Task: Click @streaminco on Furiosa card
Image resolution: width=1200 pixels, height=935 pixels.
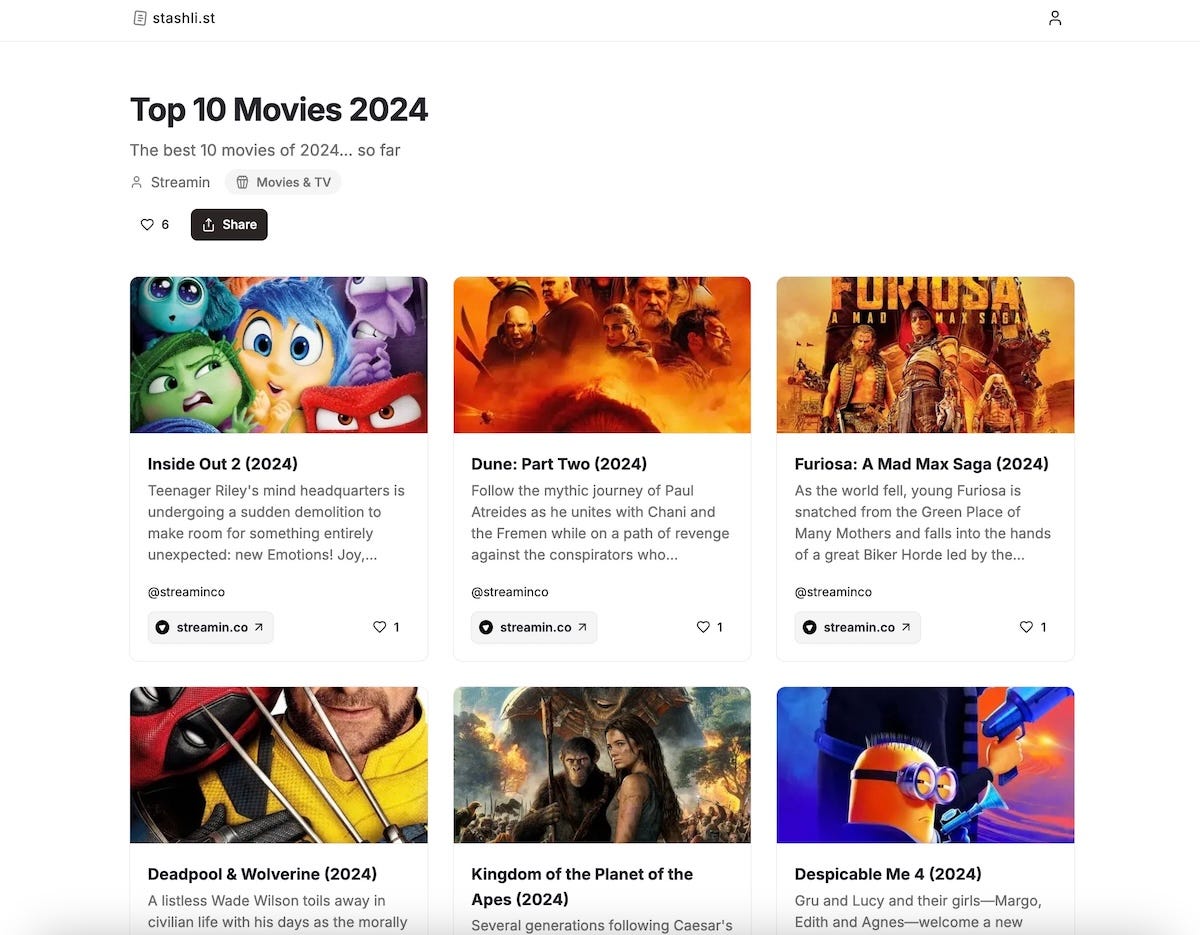Action: tap(833, 592)
